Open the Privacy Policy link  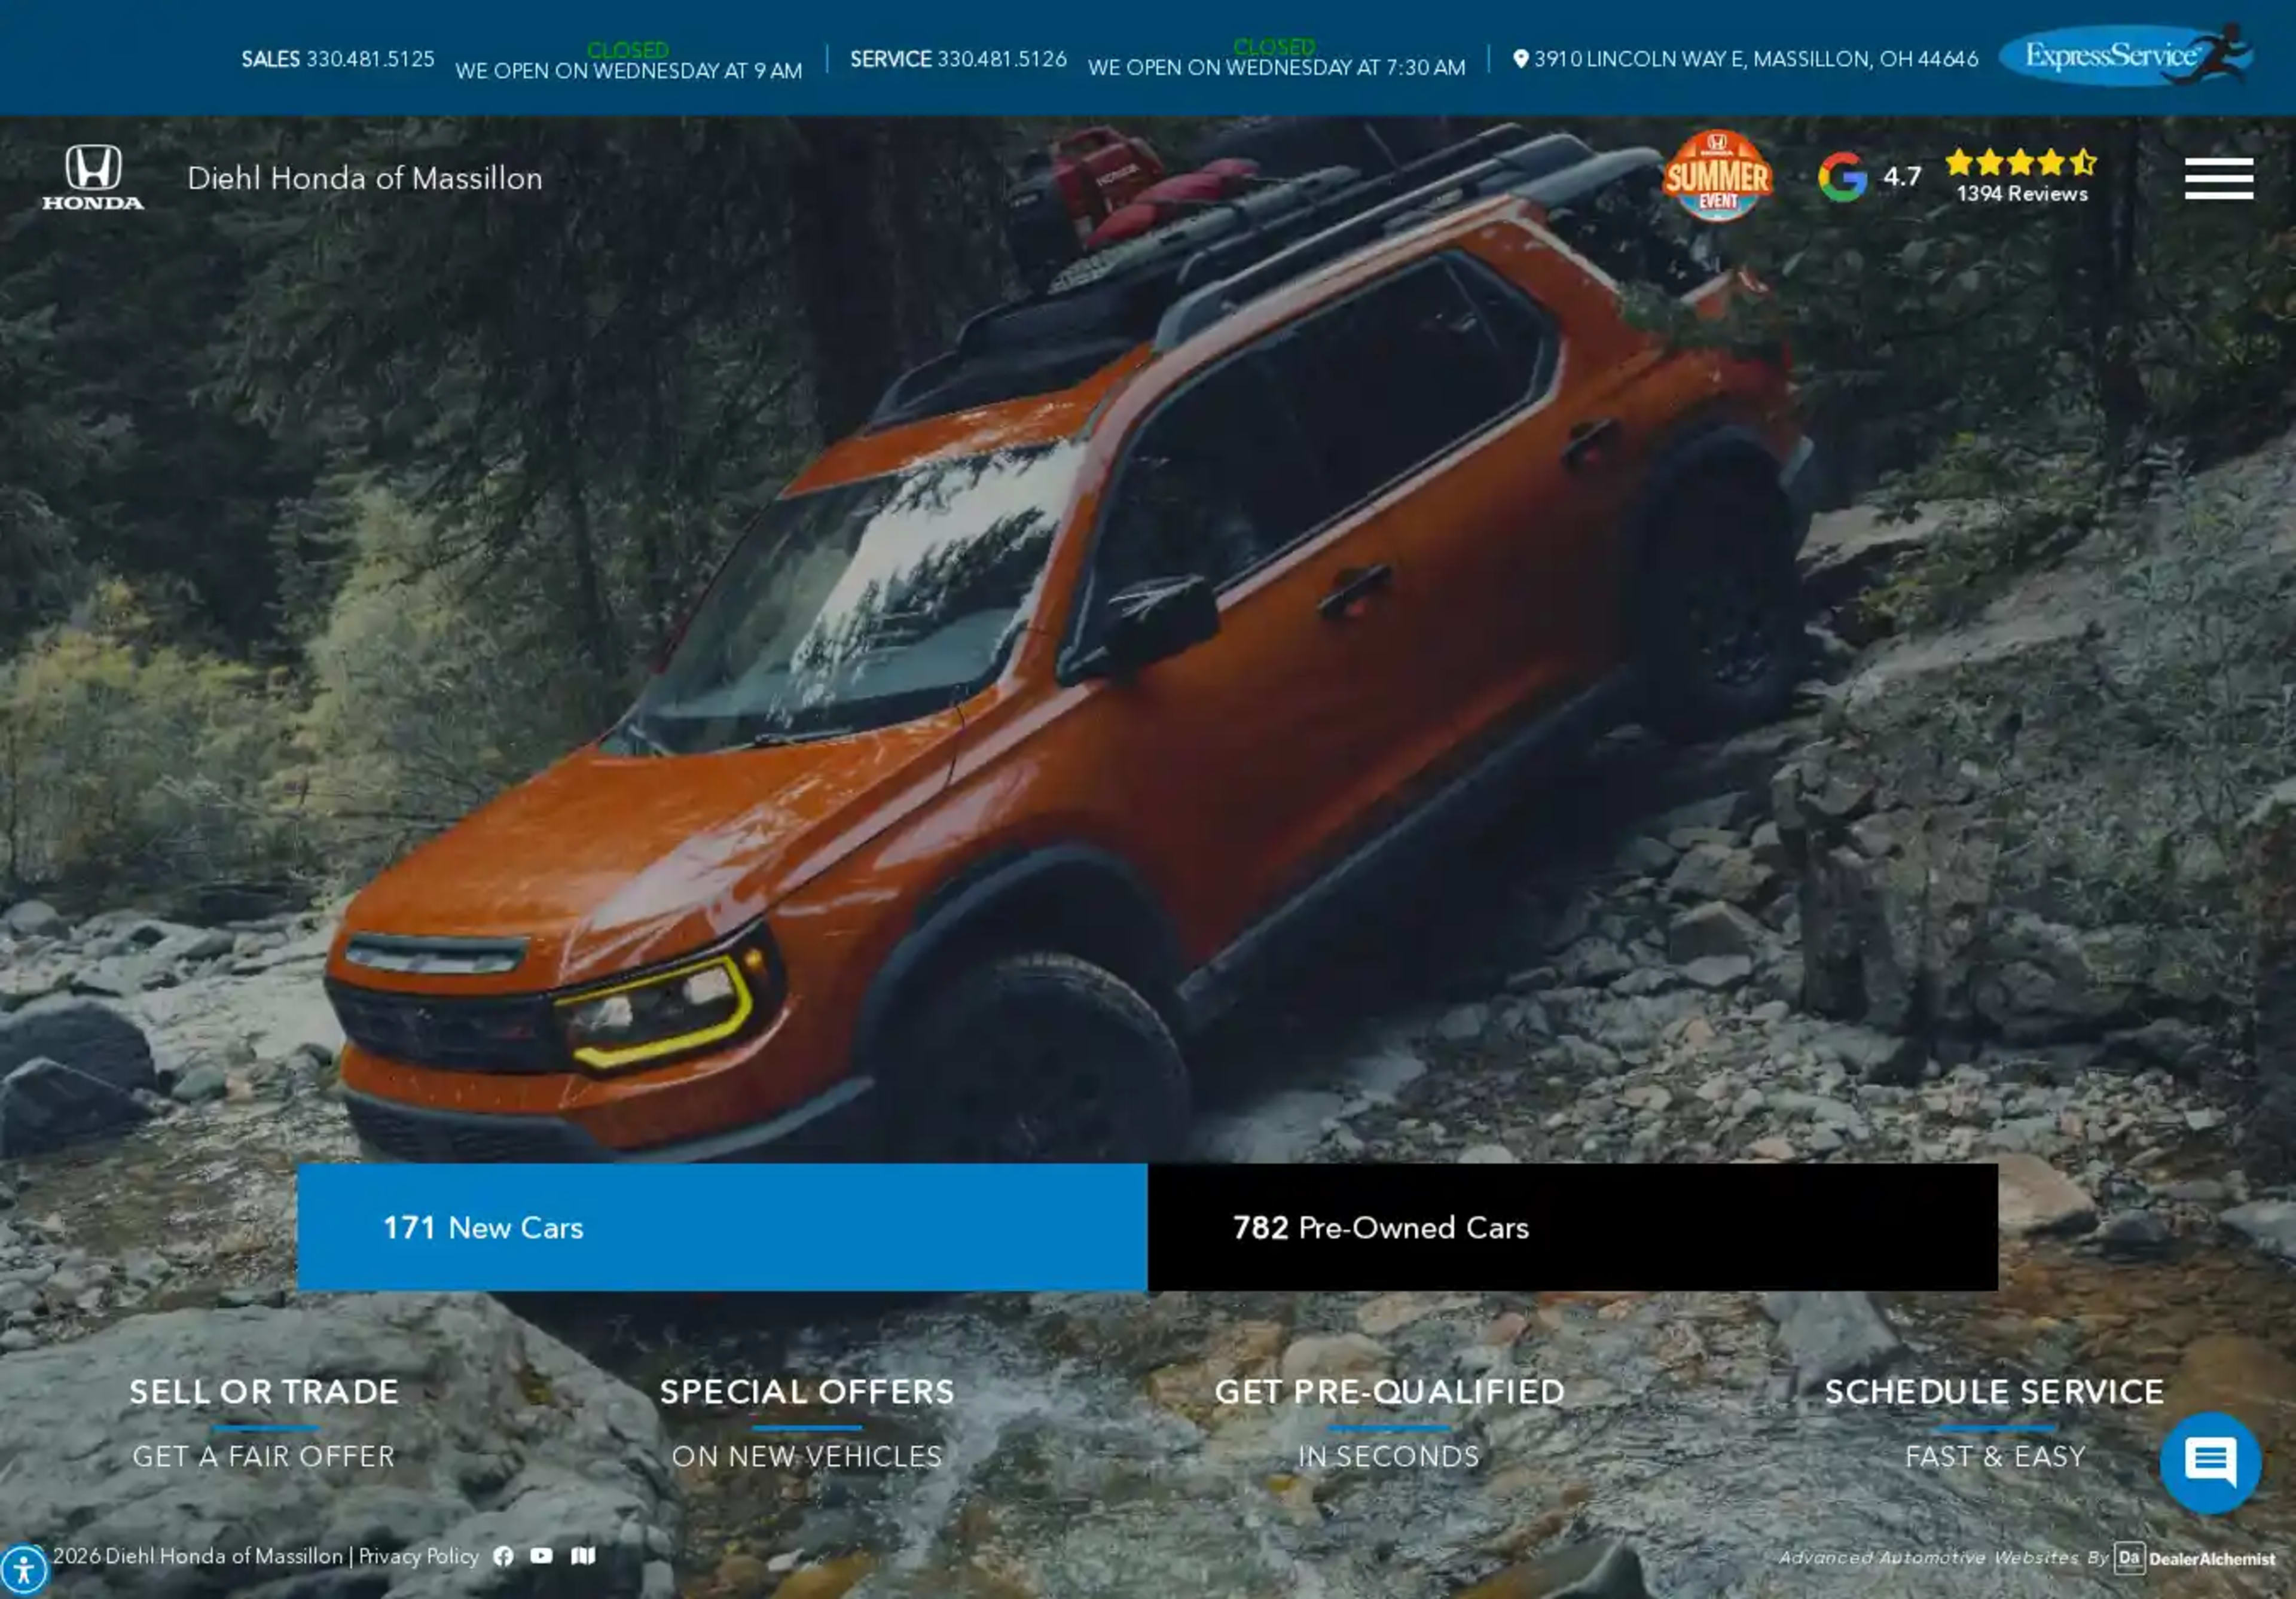(419, 1556)
